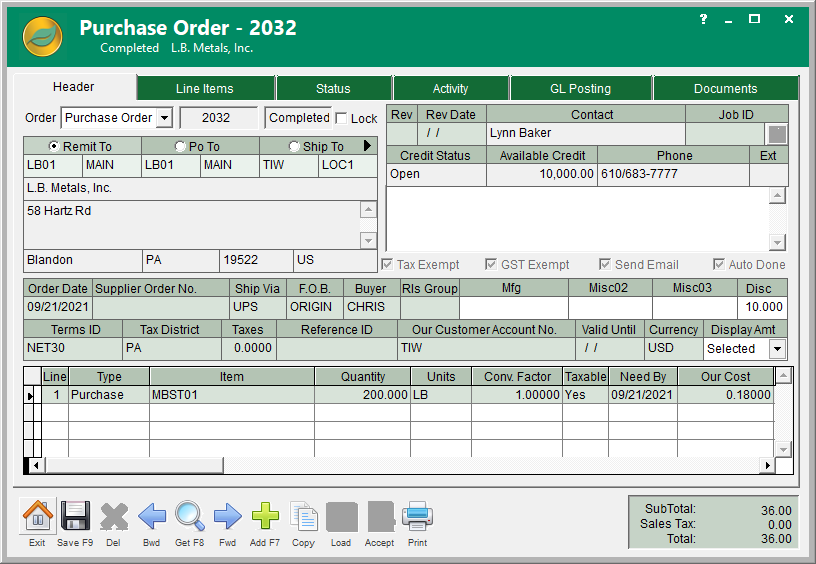
Task: Open the Display Amt dropdown
Action: [777, 349]
